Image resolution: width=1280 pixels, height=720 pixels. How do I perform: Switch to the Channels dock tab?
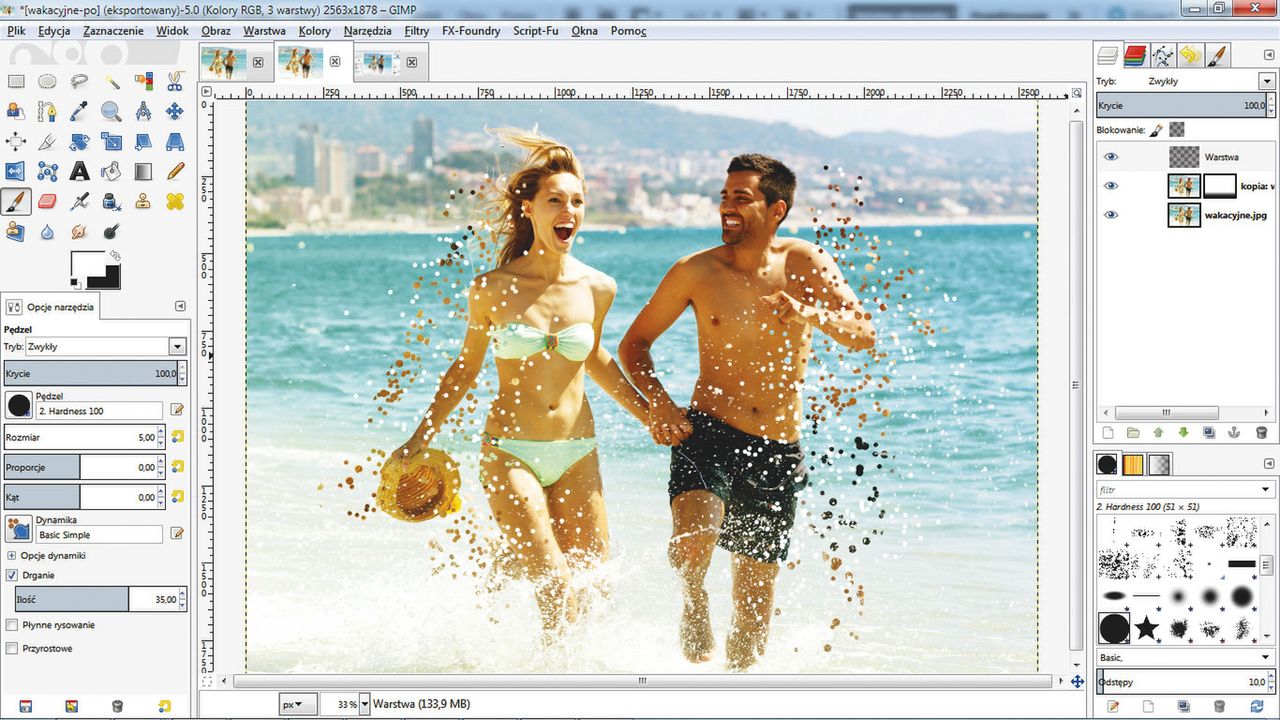point(1134,55)
